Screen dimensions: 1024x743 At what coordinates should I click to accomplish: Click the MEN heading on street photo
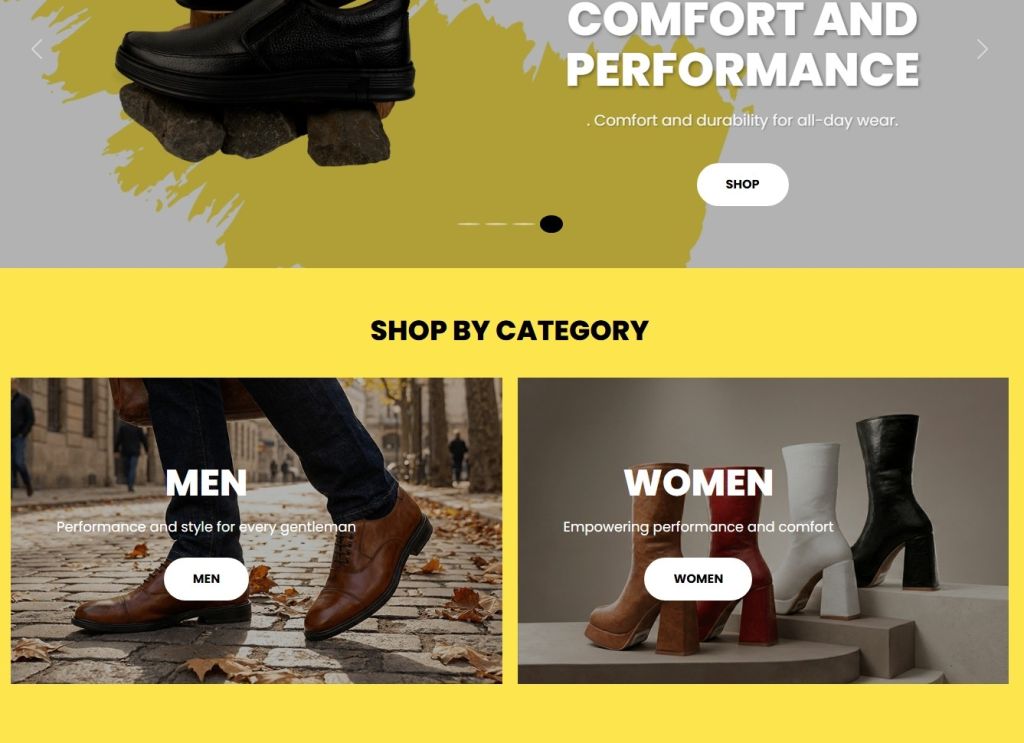click(206, 483)
